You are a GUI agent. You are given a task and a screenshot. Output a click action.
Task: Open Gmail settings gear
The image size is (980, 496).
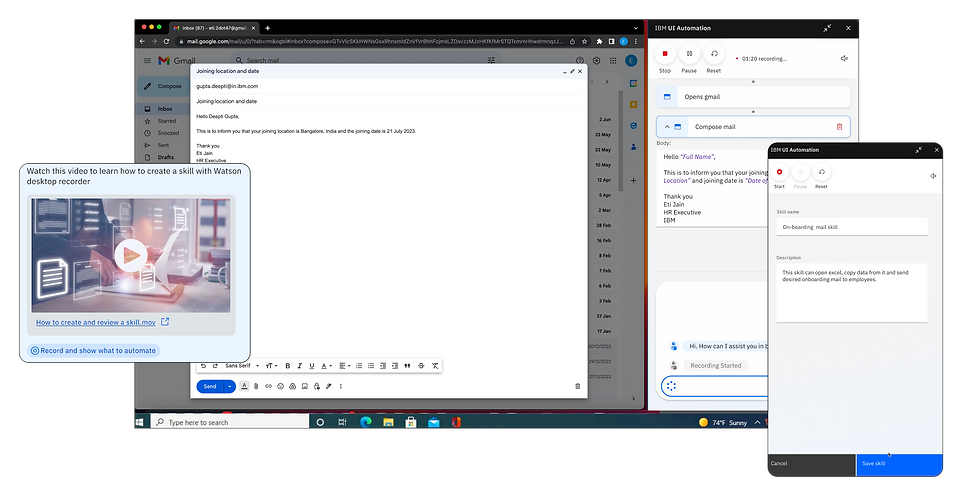pos(596,61)
